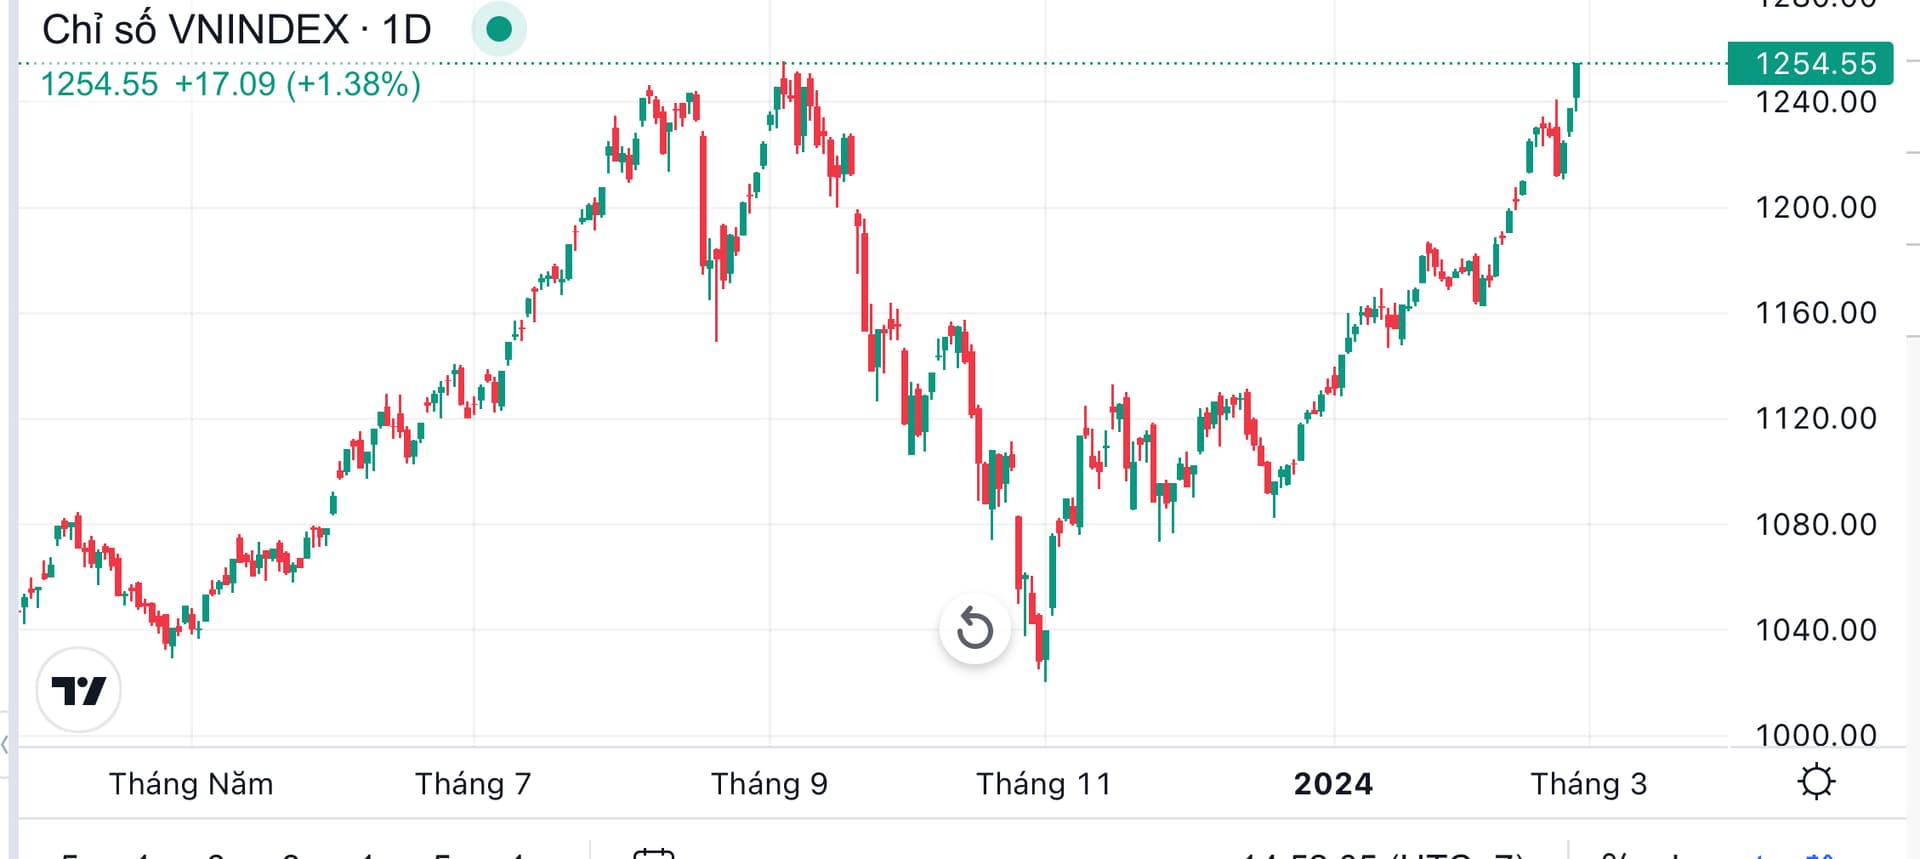The height and width of the screenshot is (859, 1920).
Task: Click the Tháng Năm time axis label
Action: (191, 784)
